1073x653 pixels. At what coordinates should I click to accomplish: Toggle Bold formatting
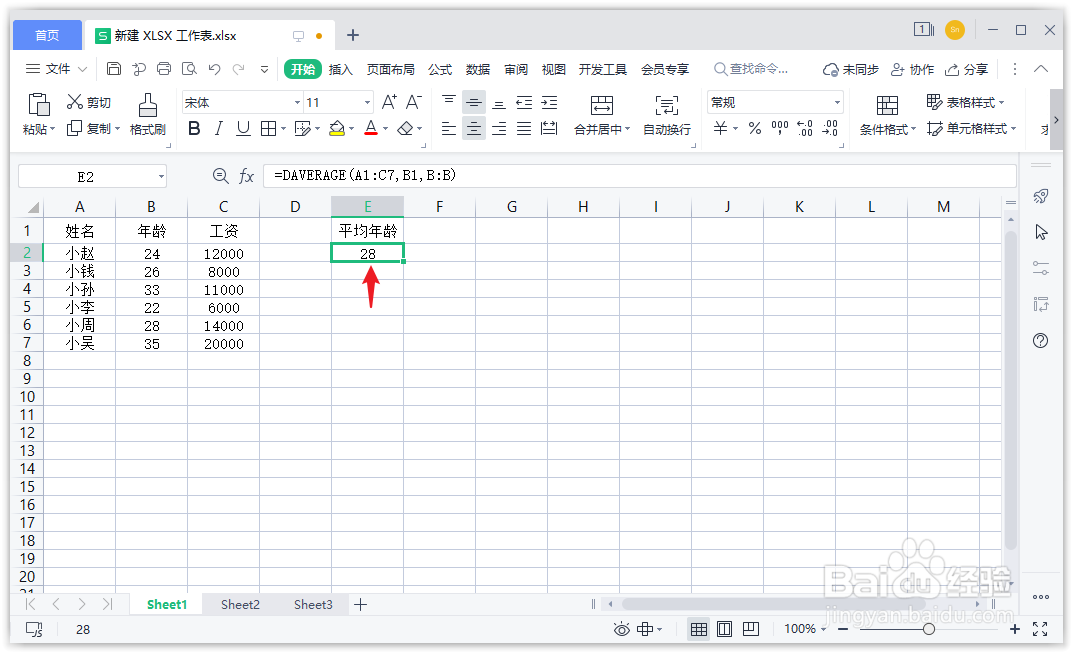tap(194, 128)
